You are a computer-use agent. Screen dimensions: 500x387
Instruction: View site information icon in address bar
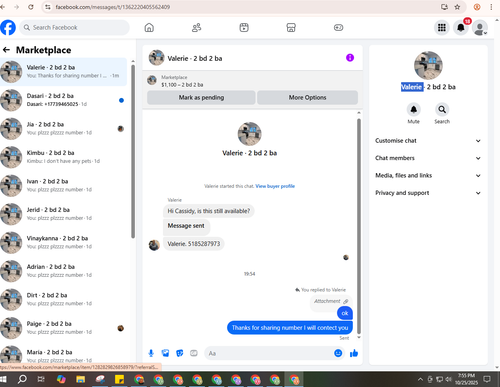tap(48, 7)
